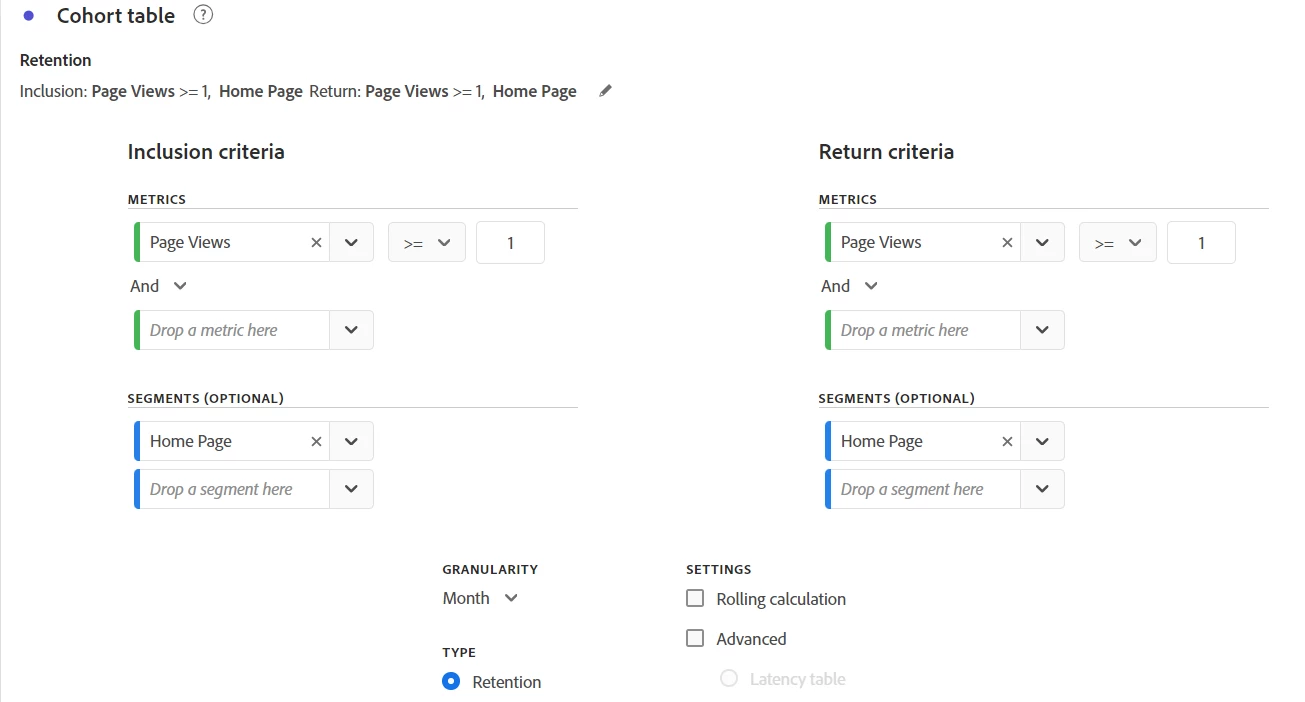Click Return criteria 'Drop a metric here' field
This screenshot has width=1305, height=702.
point(923,330)
